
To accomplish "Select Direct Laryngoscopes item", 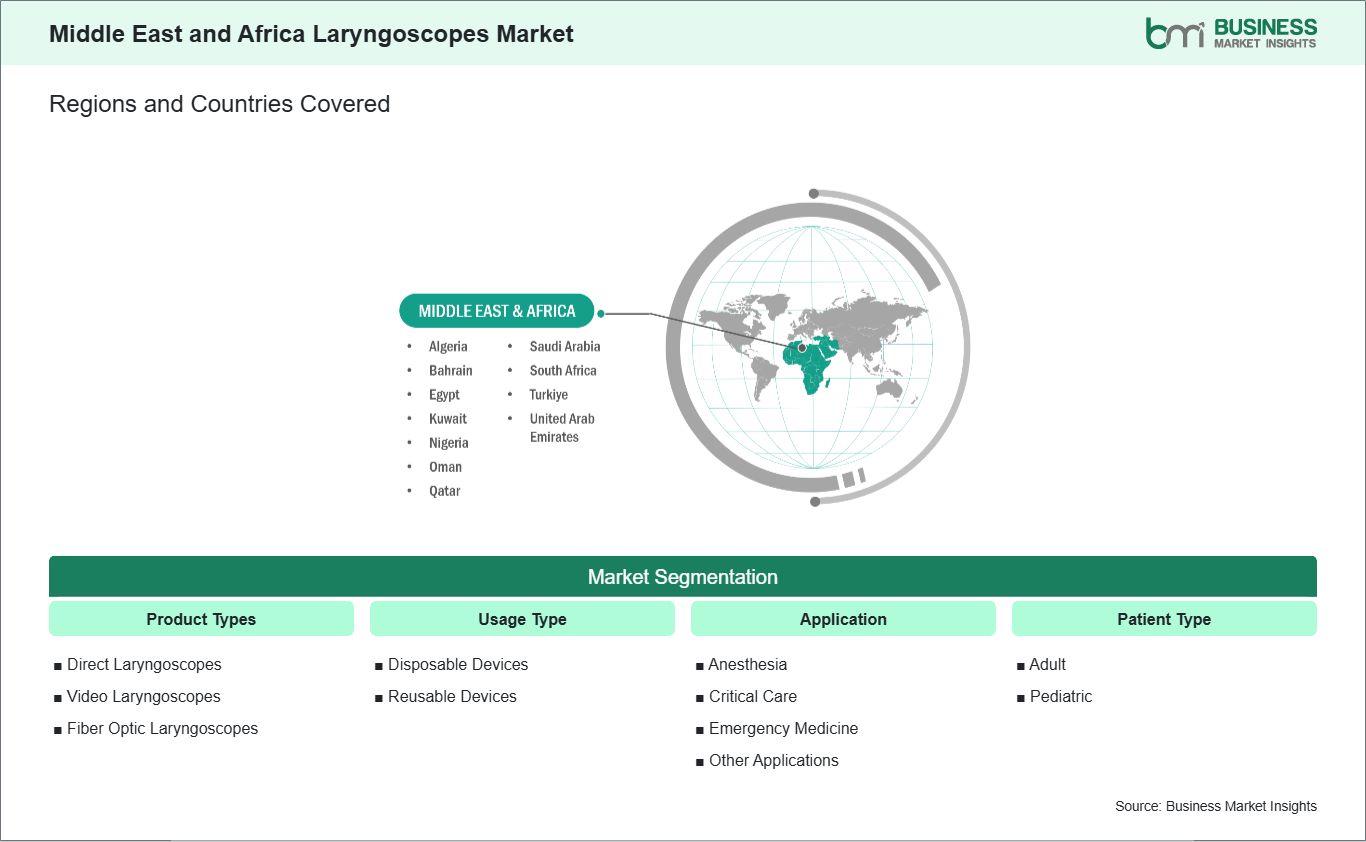I will coord(144,664).
